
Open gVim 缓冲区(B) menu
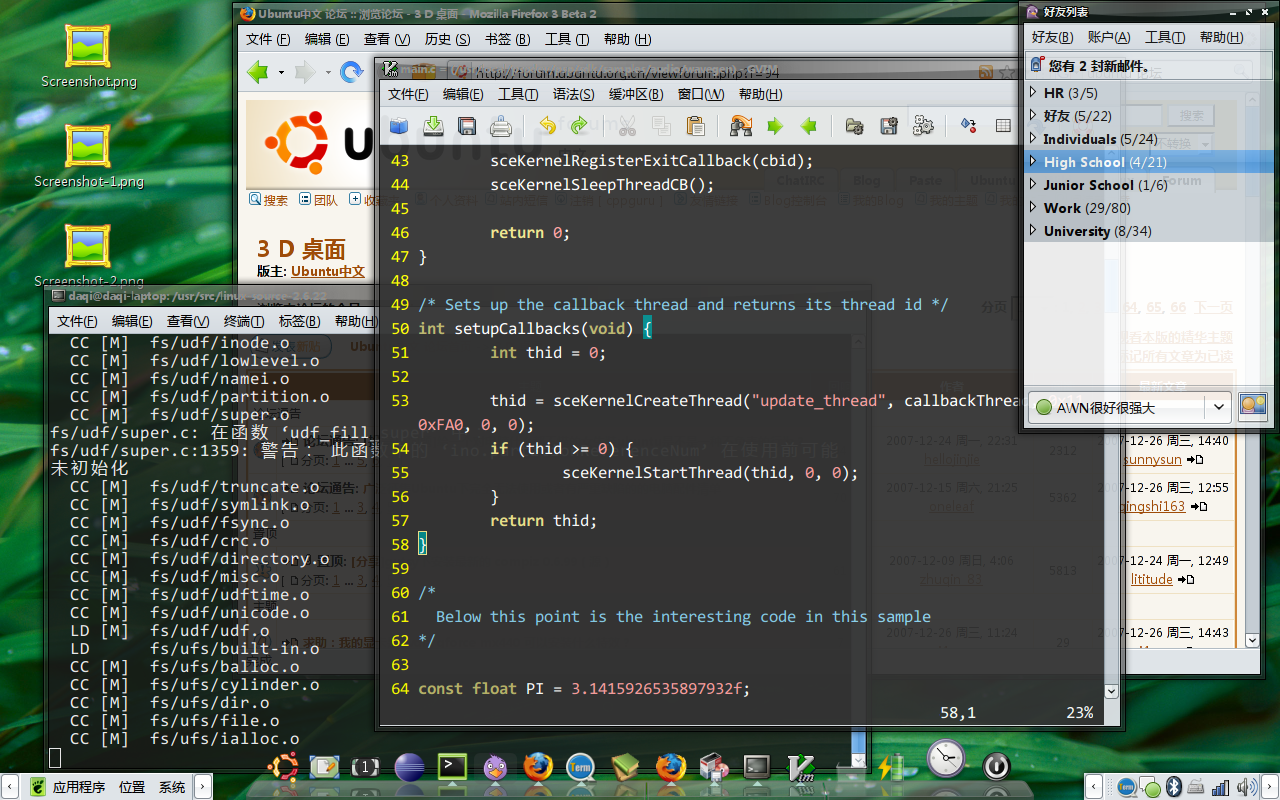pyautogui.click(x=636, y=94)
